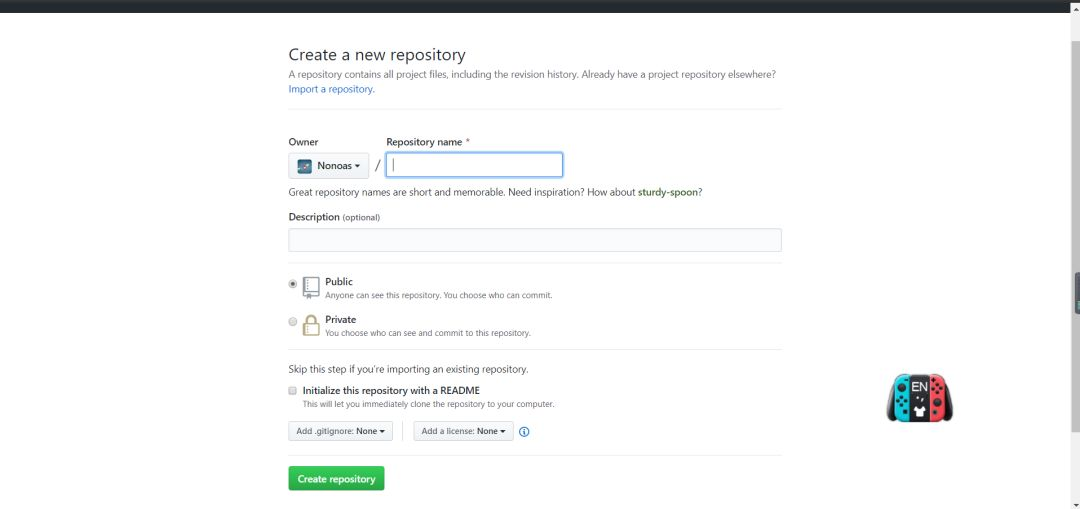Image resolution: width=1080 pixels, height=509 pixels.
Task: Open the Owner Nonoas dropdown
Action: [x=329, y=166]
